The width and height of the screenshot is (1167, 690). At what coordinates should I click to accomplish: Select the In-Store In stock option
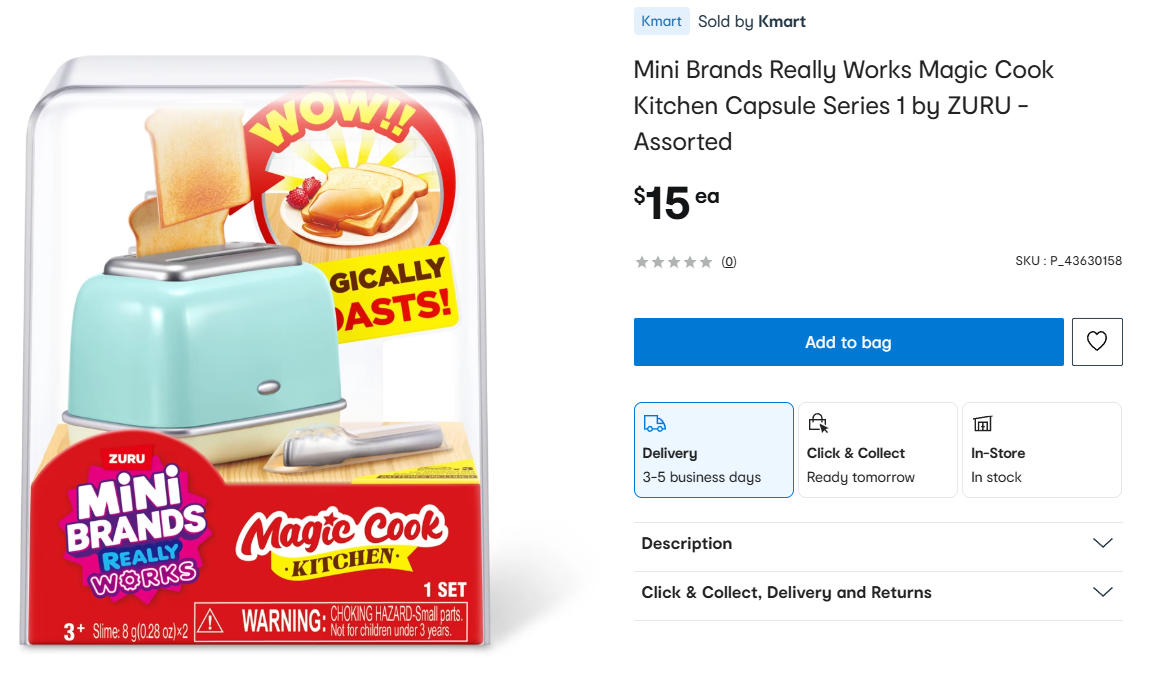1041,450
